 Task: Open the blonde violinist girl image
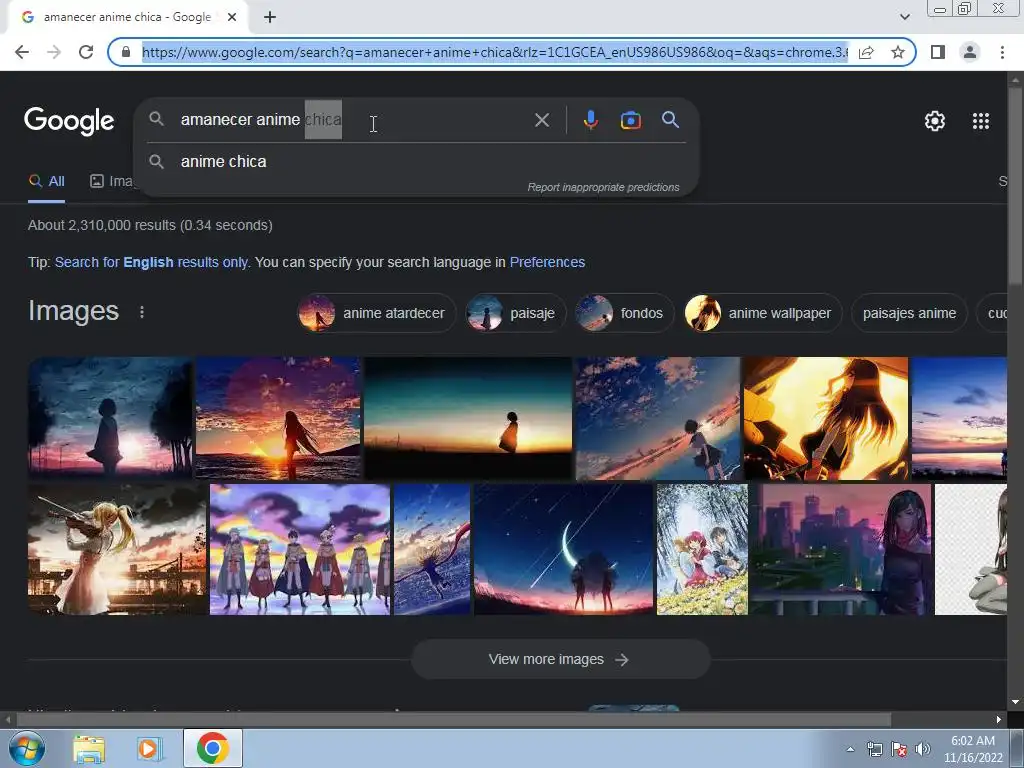[117, 549]
